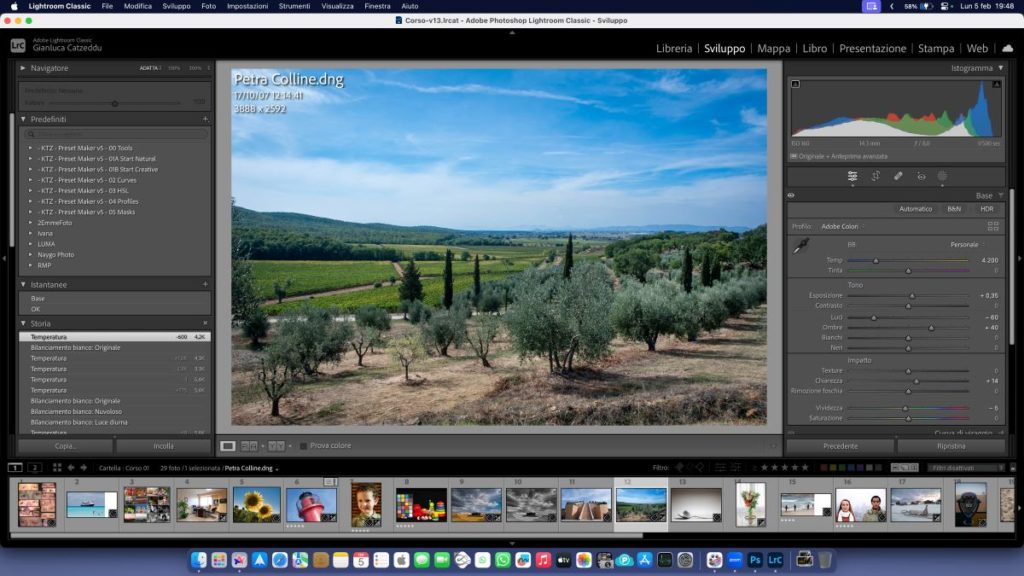Toggle HDR editing mode
This screenshot has height=576, width=1024.
click(987, 209)
